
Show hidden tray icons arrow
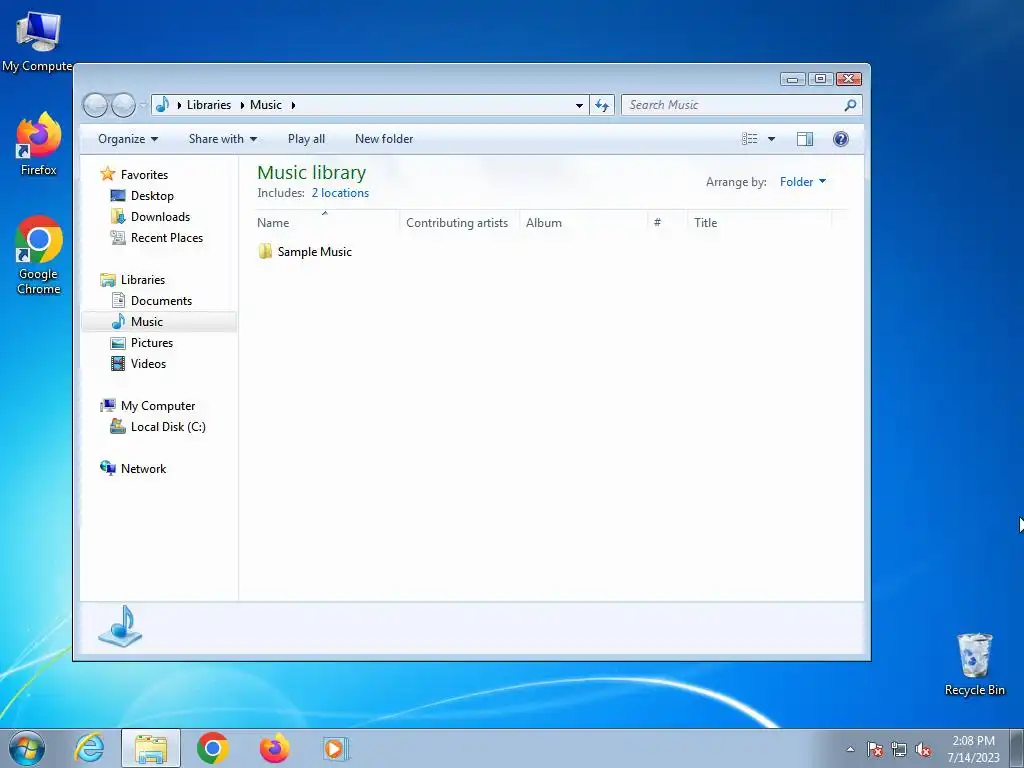(850, 749)
